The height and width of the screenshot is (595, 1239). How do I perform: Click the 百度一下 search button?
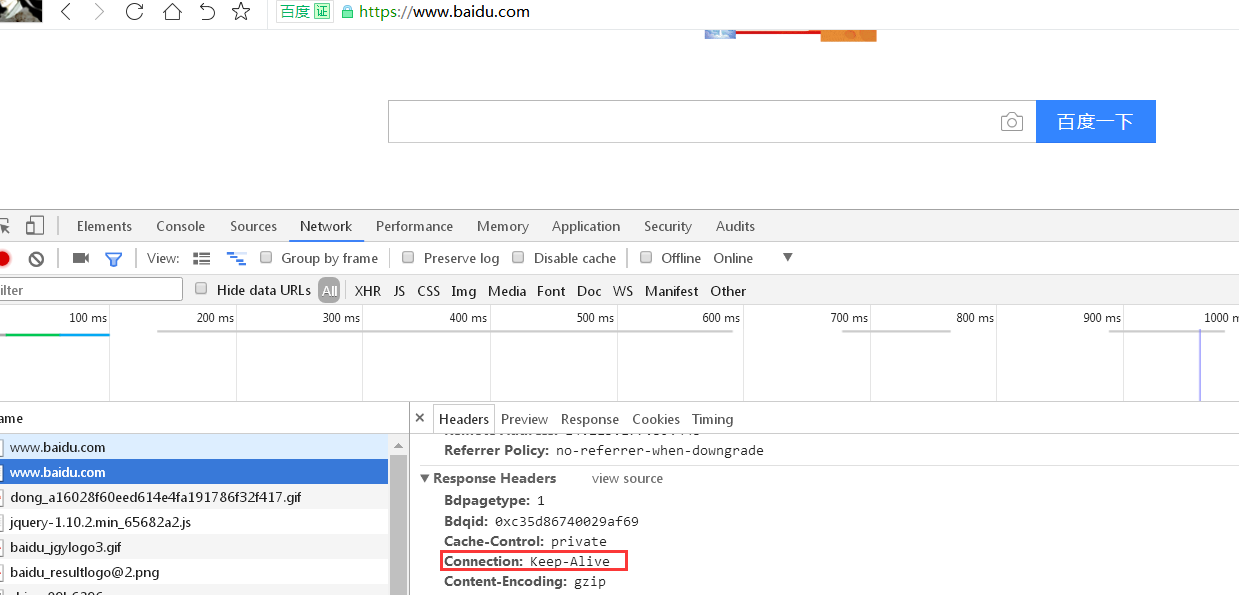pyautogui.click(x=1095, y=121)
